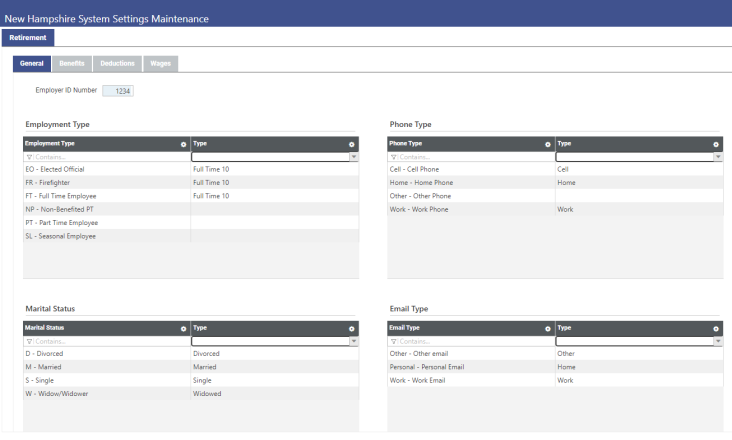Image resolution: width=732 pixels, height=440 pixels.
Task: Click filter funnel icon in Employment Type column
Action: 28,157
